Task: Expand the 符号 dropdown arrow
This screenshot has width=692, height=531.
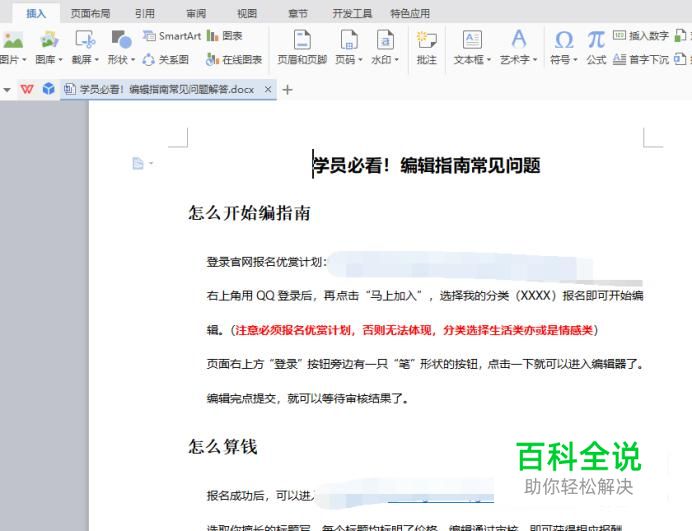Action: coord(575,60)
